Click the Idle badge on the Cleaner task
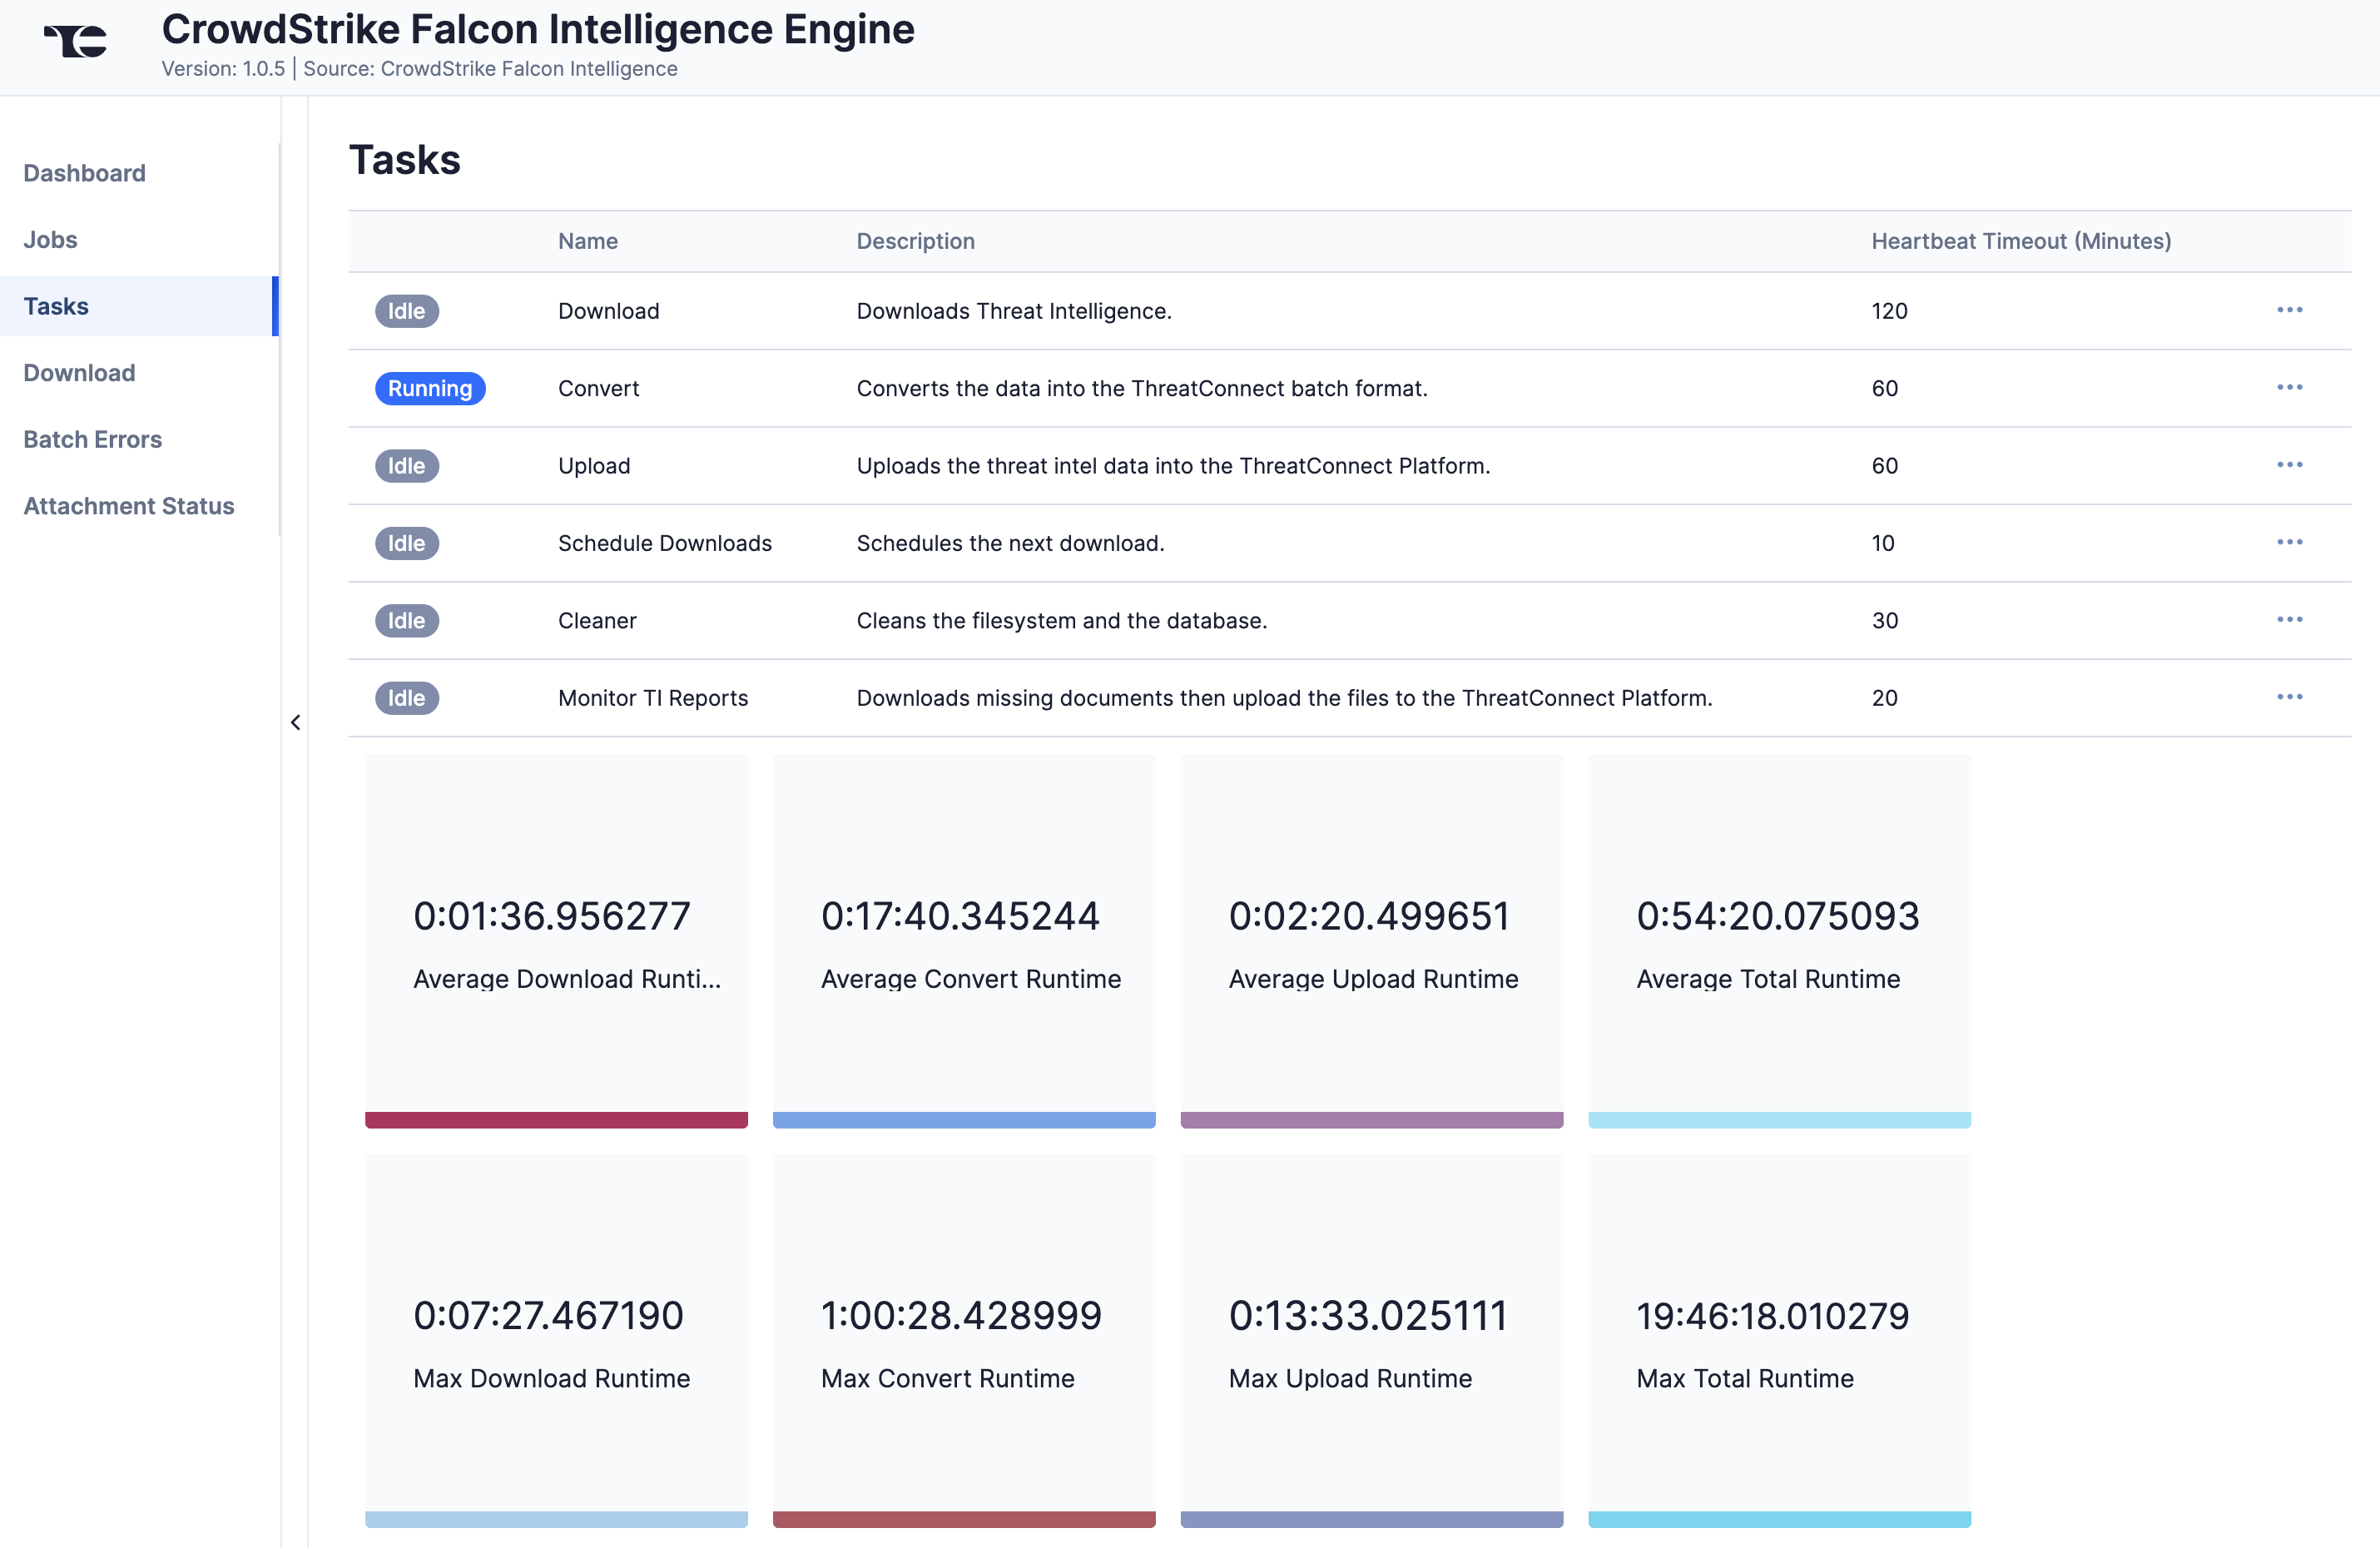2380x1548 pixels. pos(406,620)
